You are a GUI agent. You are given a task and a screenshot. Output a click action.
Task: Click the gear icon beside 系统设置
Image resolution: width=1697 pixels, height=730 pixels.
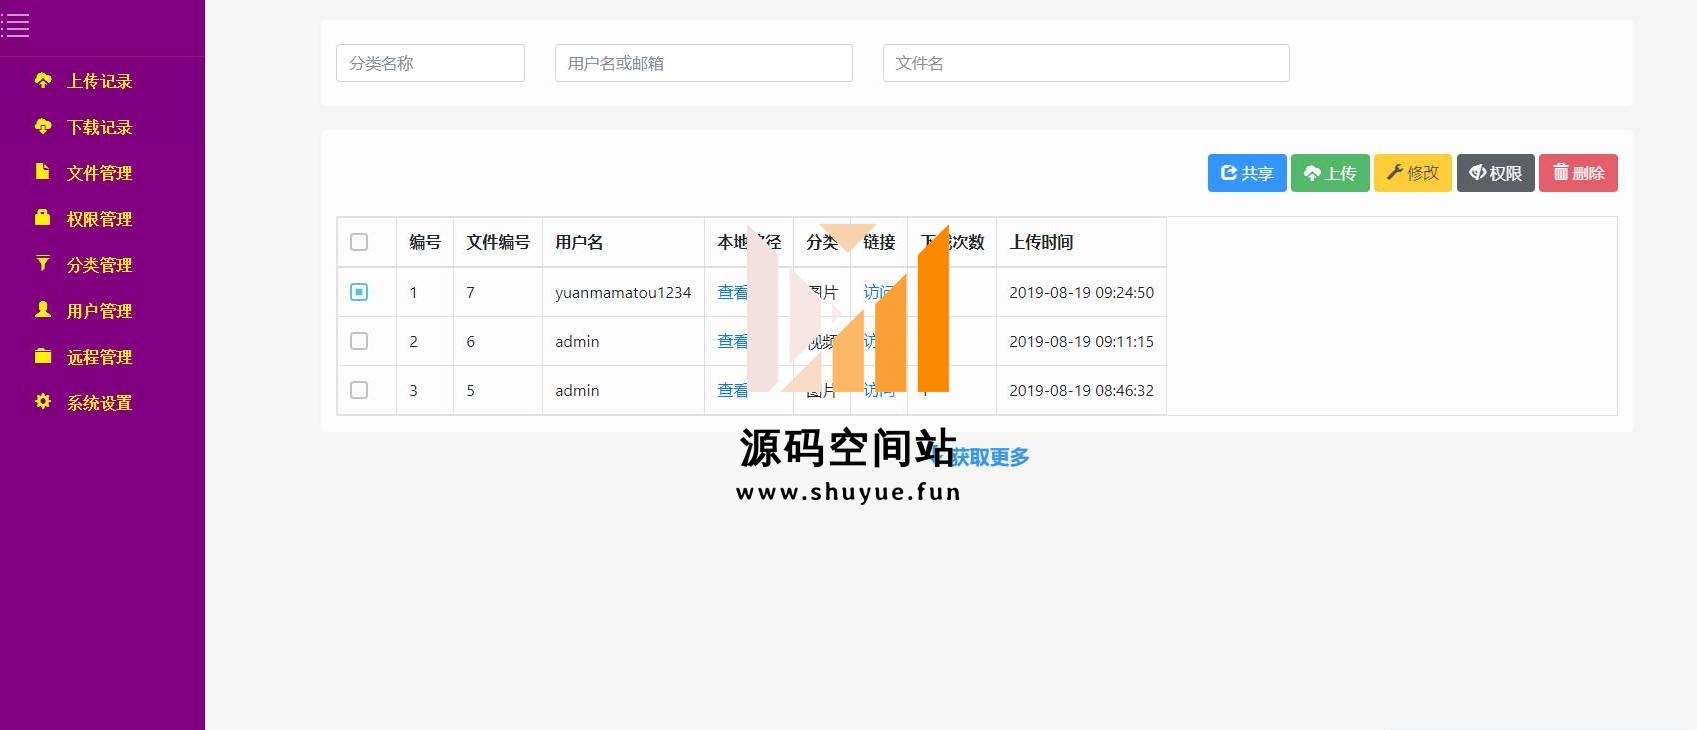(42, 402)
